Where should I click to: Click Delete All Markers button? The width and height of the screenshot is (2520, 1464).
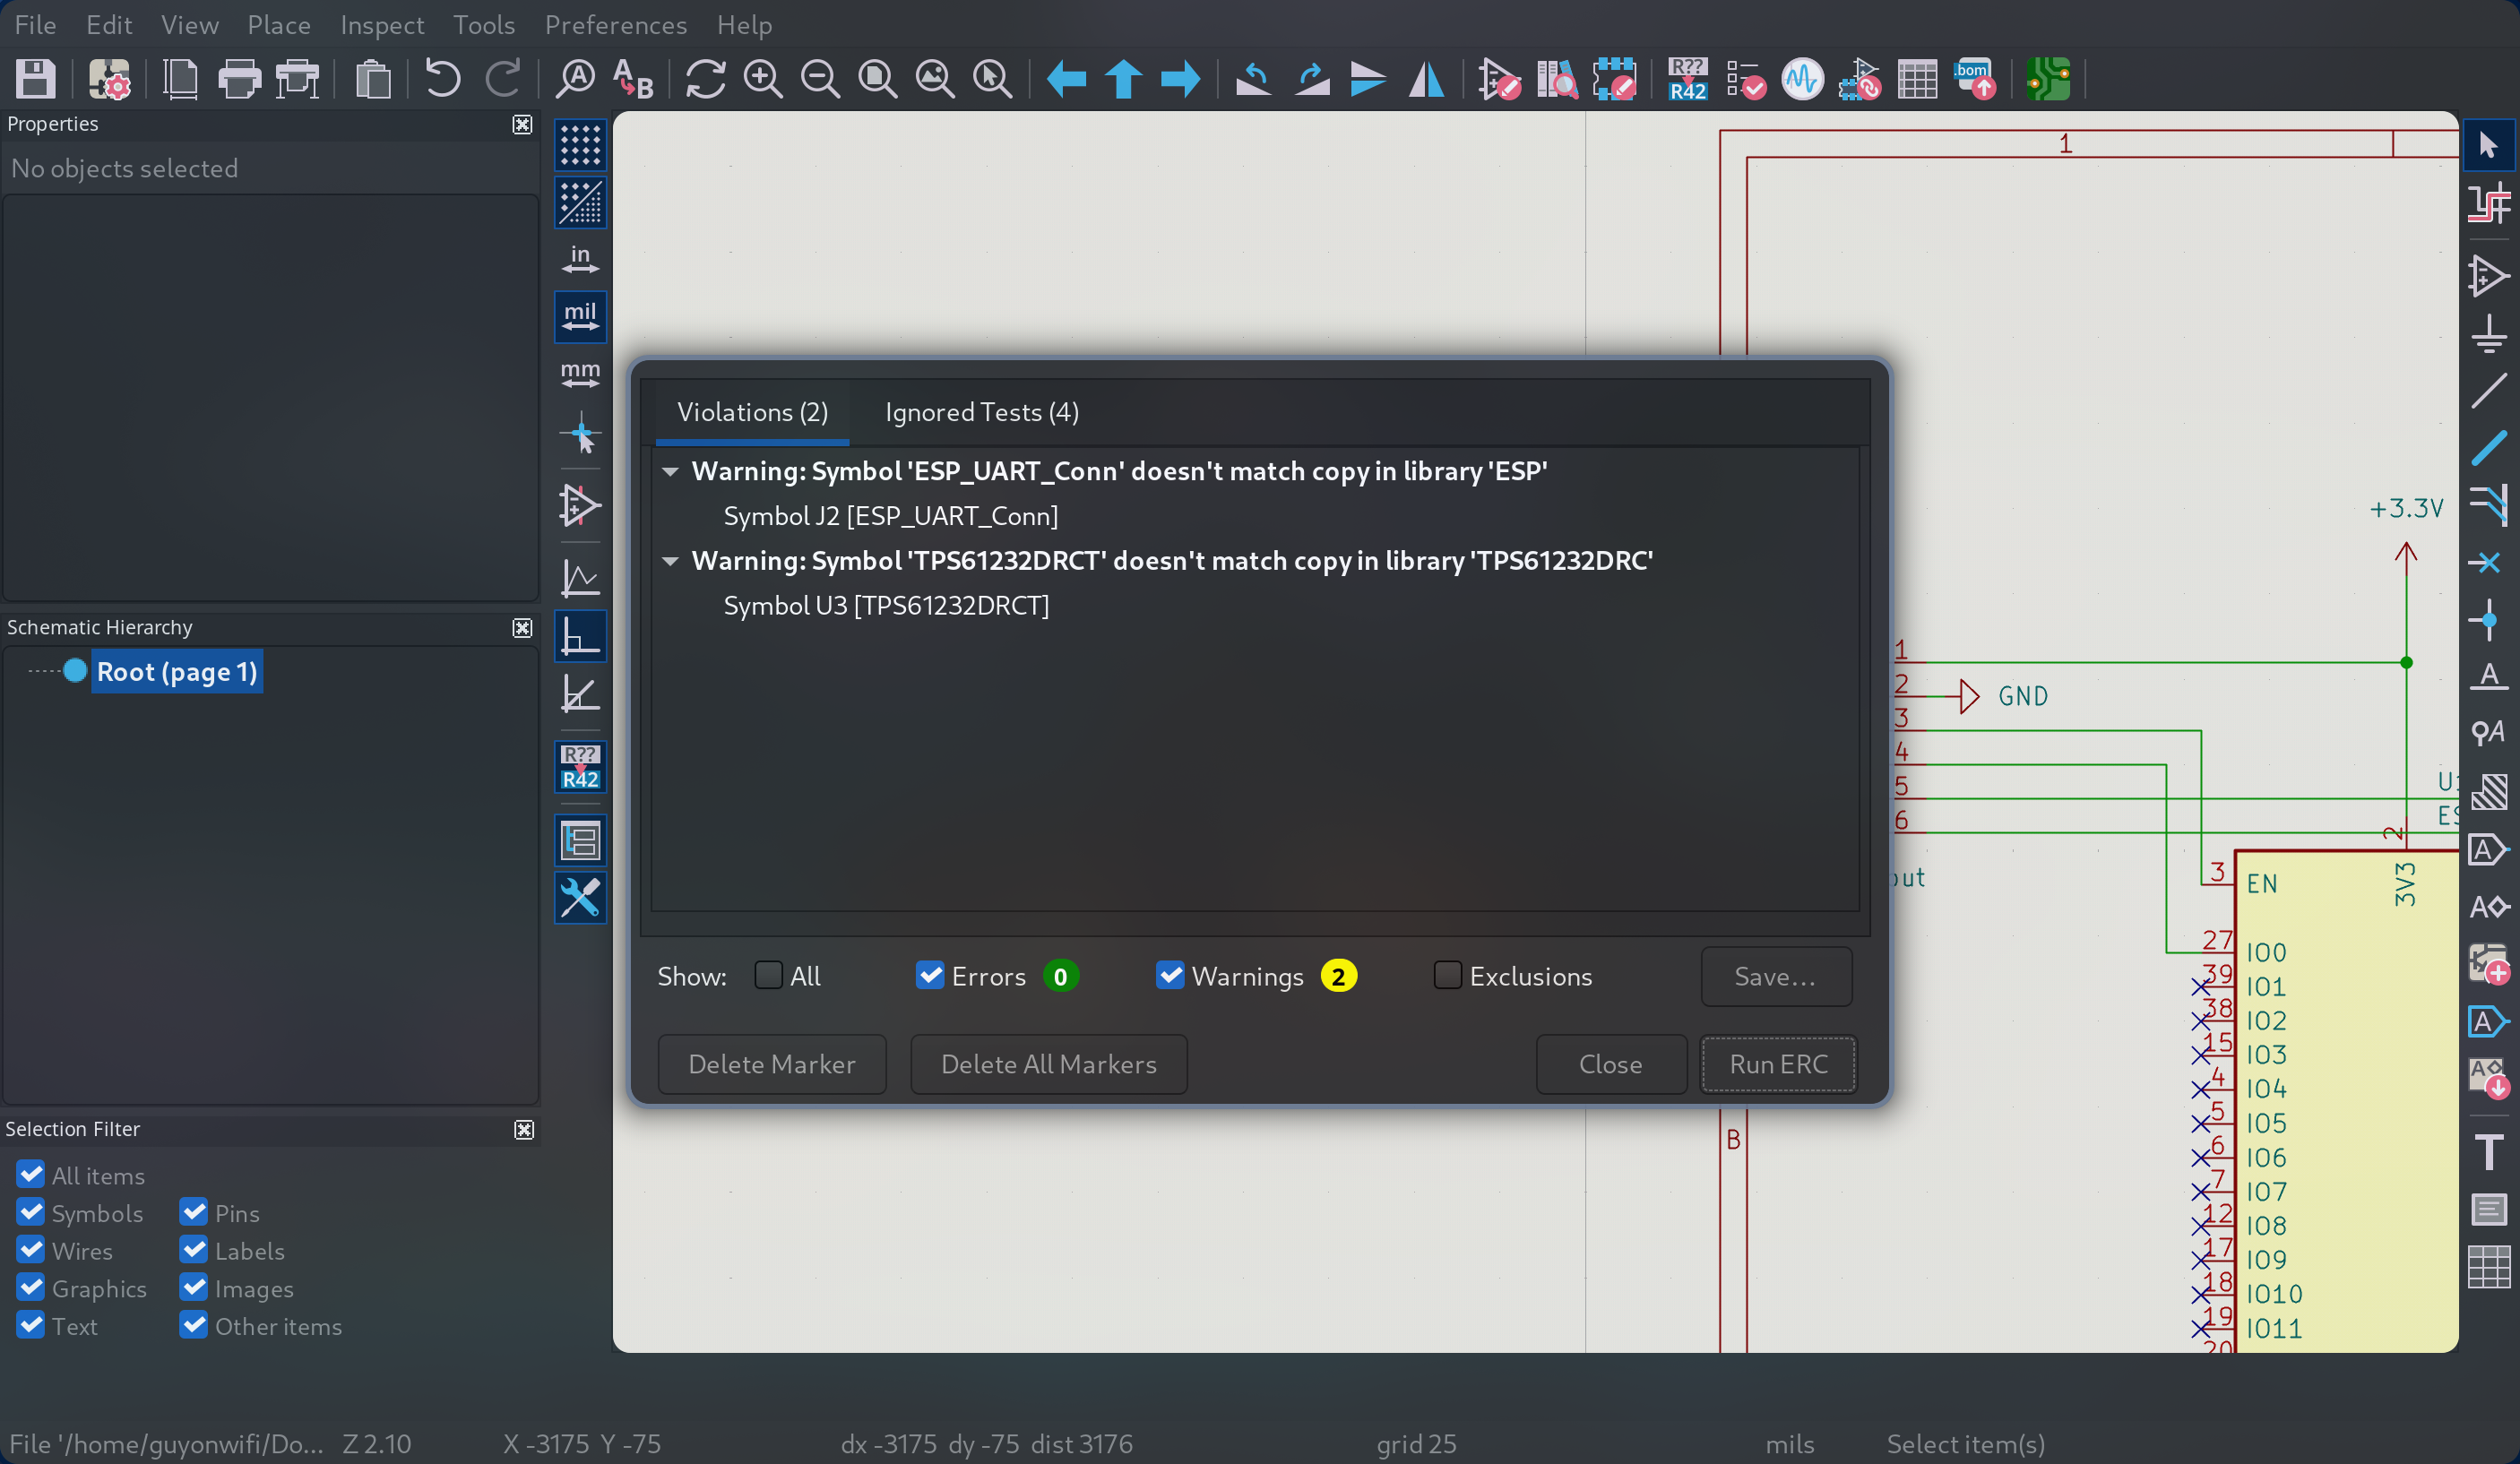coord(1048,1064)
